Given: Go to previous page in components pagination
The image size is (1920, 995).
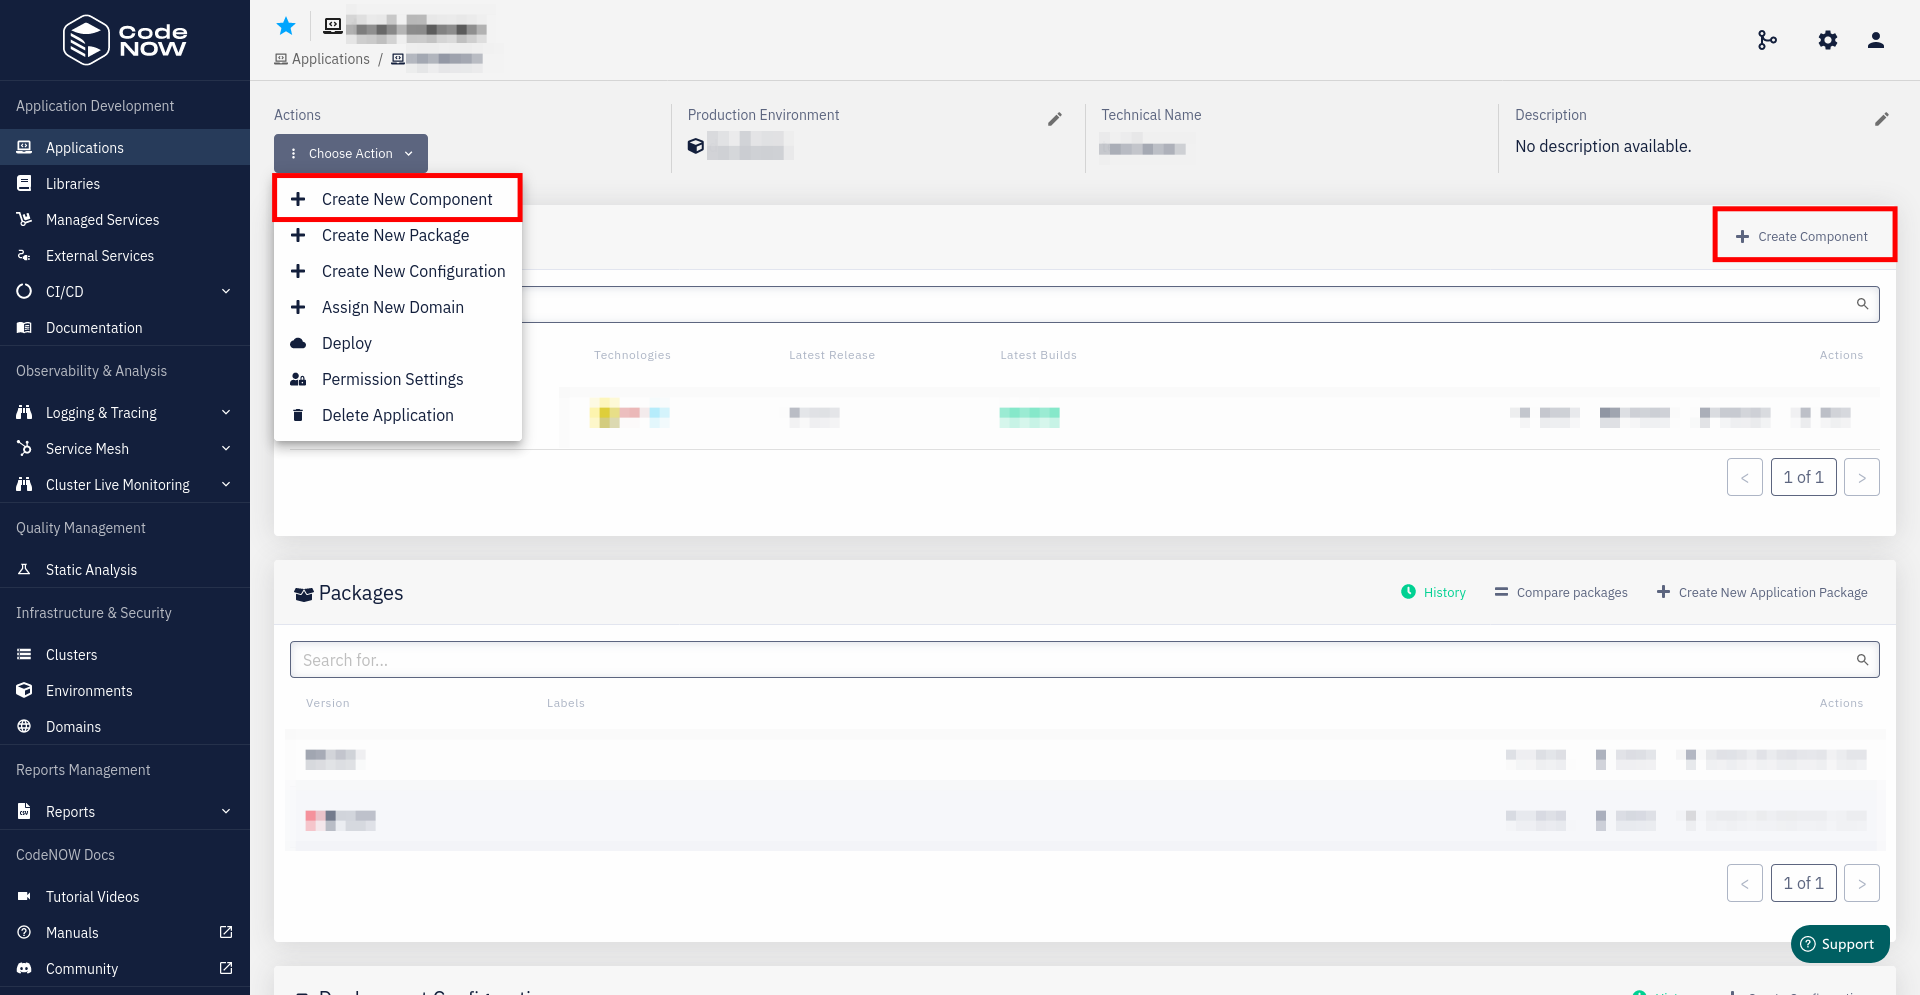Looking at the screenshot, I should coord(1744,477).
